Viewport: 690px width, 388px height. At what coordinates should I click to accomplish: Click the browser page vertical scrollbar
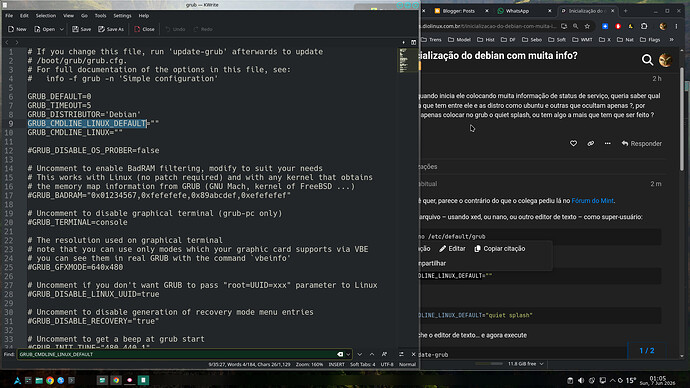coord(682,119)
